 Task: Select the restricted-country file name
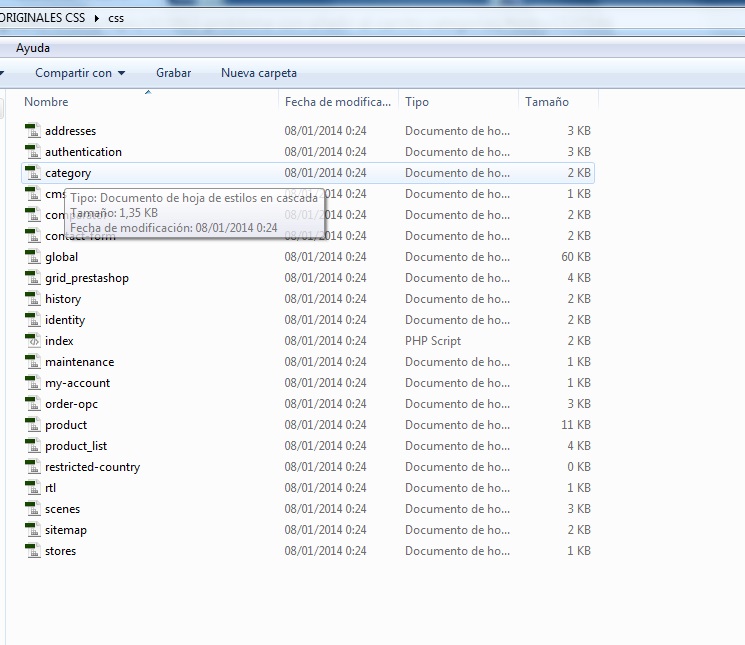tap(93, 467)
